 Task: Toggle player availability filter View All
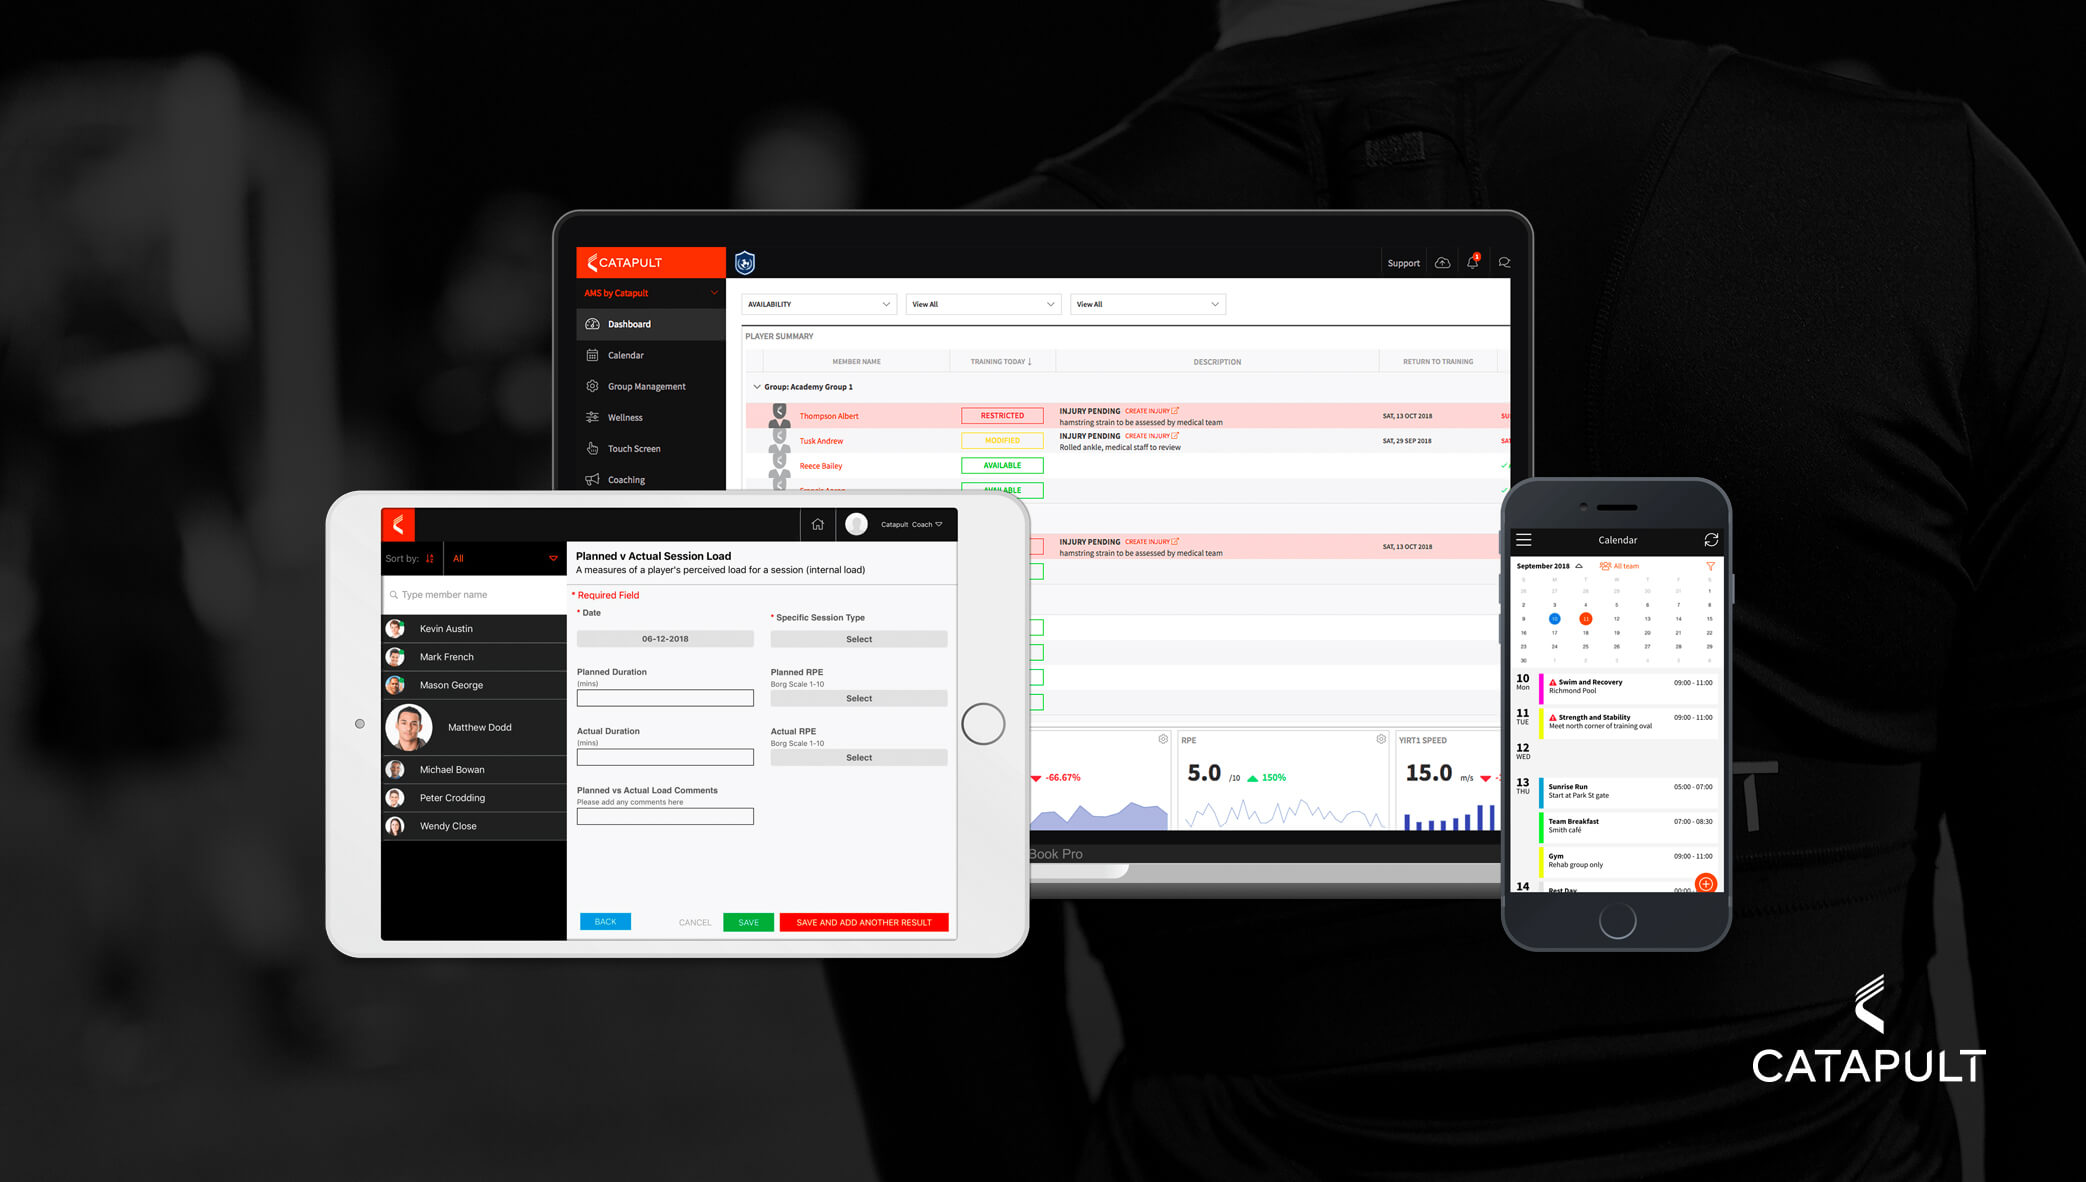[991, 304]
